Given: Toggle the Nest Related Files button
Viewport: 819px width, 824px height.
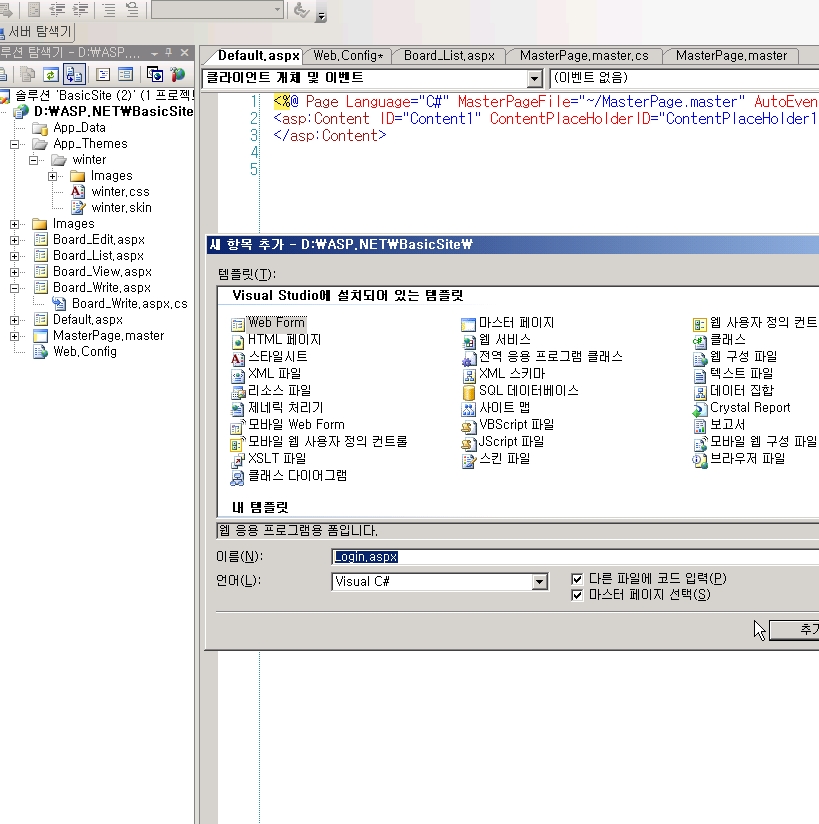Looking at the screenshot, I should [74, 75].
